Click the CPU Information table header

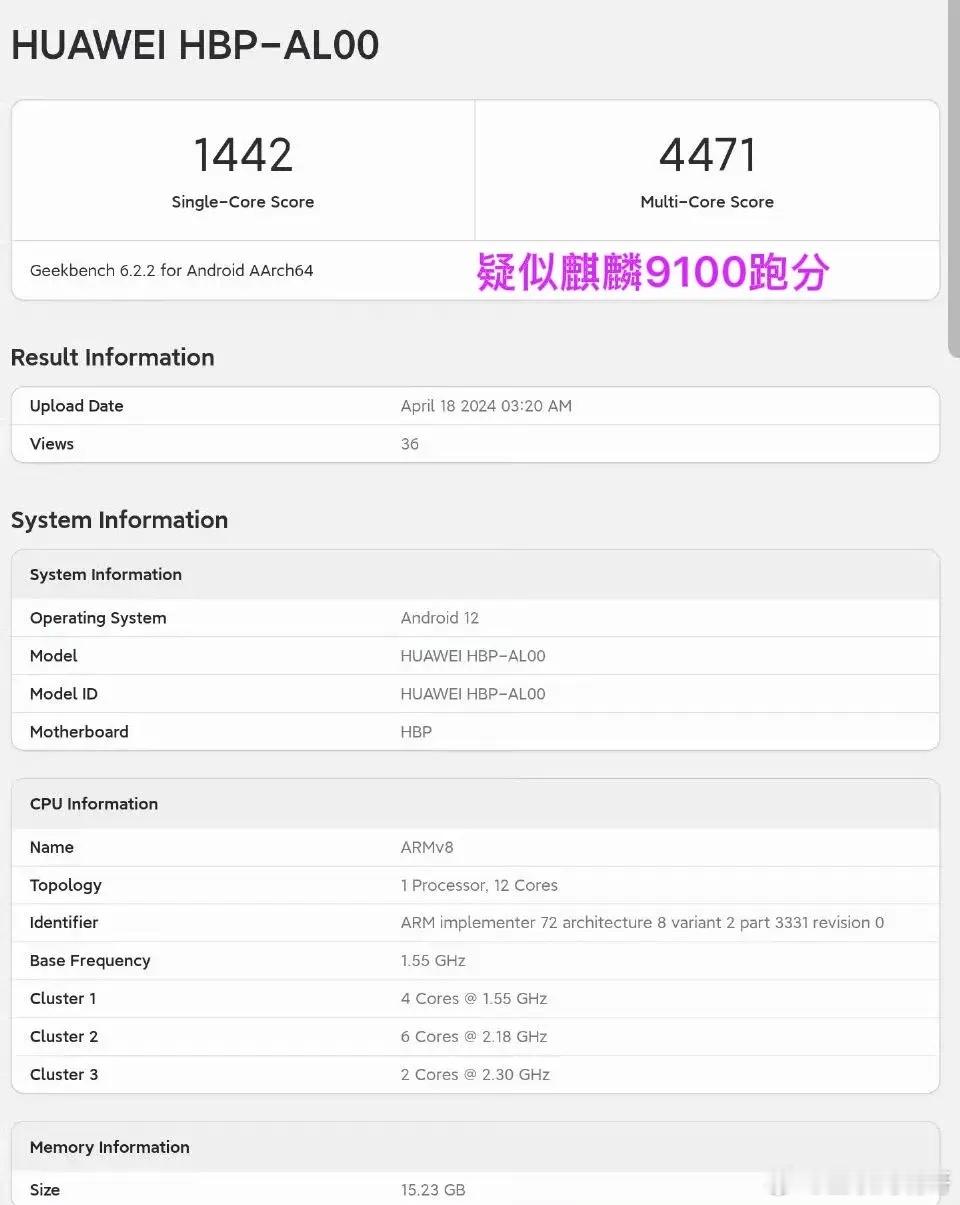point(94,804)
